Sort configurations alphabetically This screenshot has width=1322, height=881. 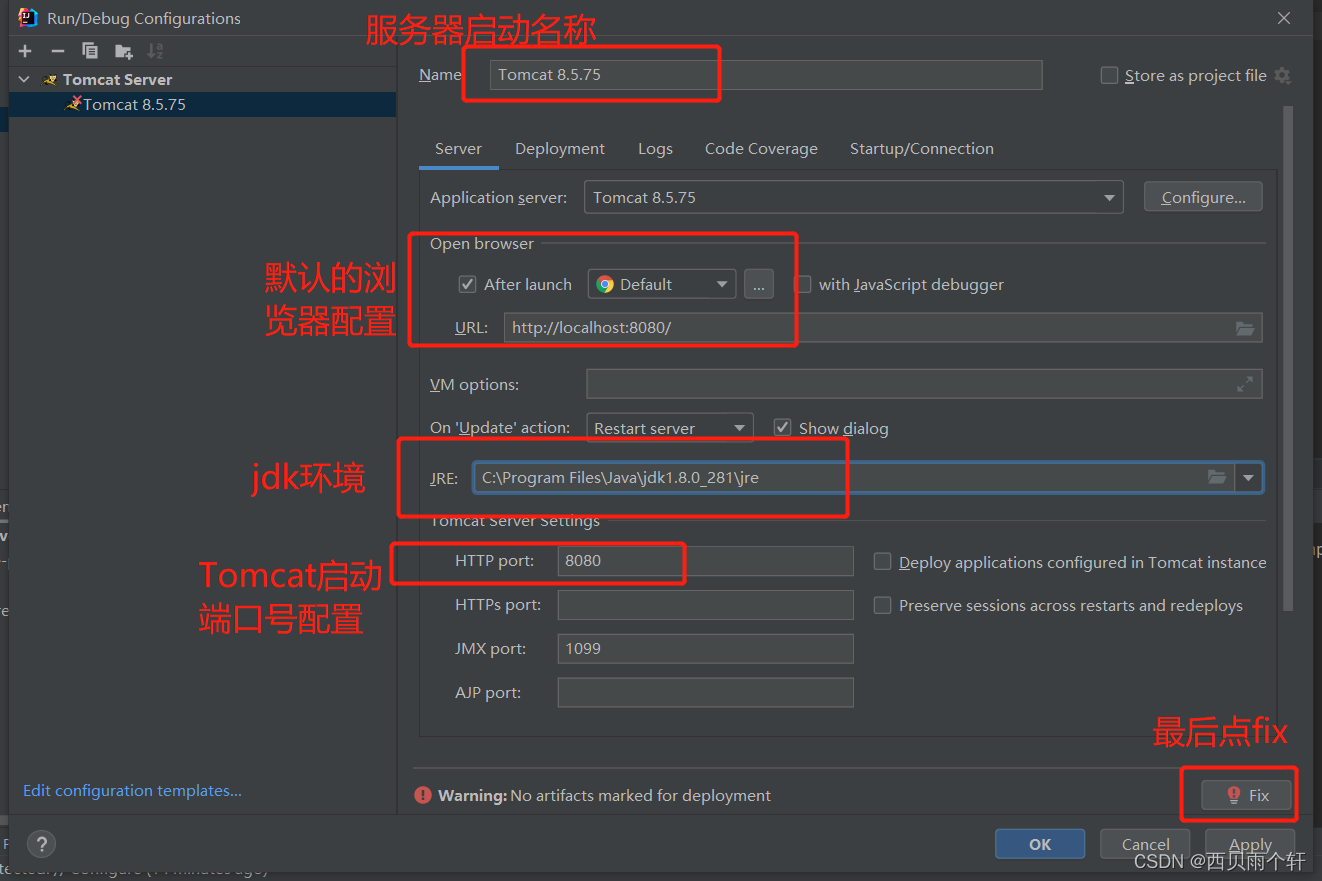(x=155, y=51)
